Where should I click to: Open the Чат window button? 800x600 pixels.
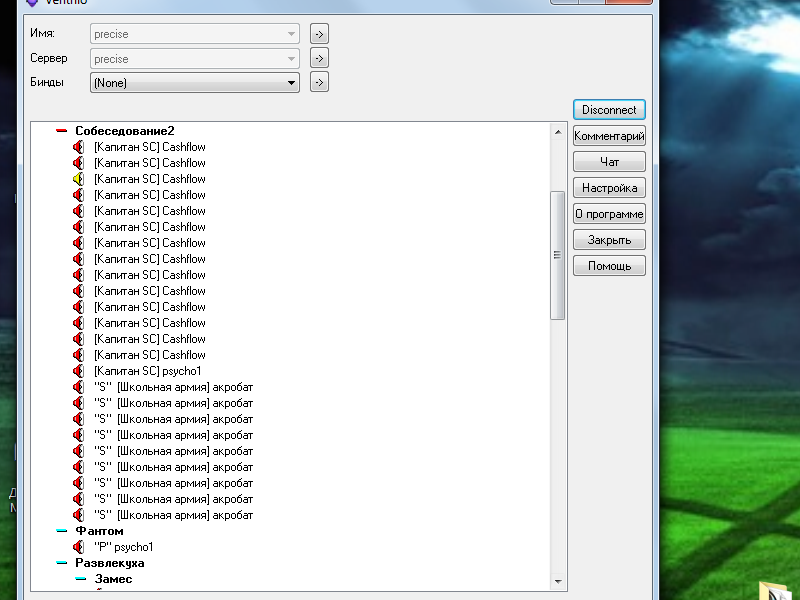(609, 162)
